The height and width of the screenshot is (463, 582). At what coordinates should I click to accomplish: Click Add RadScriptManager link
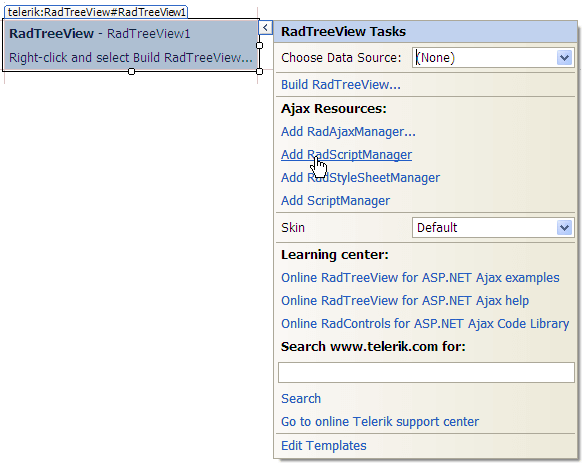click(x=346, y=155)
